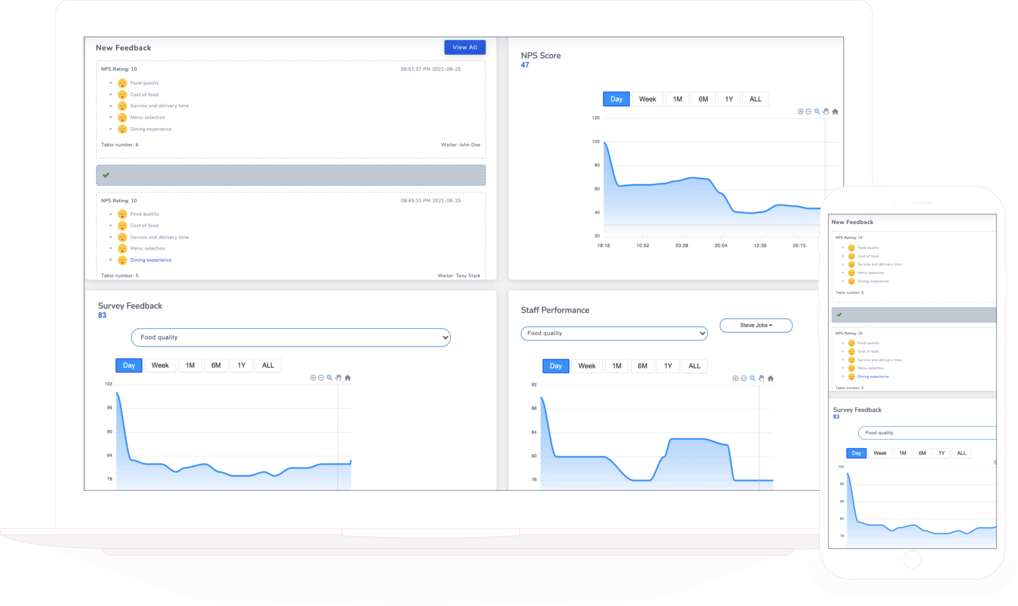Expand Food quality dropdown in Staff Performance
The image size is (1018, 606).
coord(614,333)
